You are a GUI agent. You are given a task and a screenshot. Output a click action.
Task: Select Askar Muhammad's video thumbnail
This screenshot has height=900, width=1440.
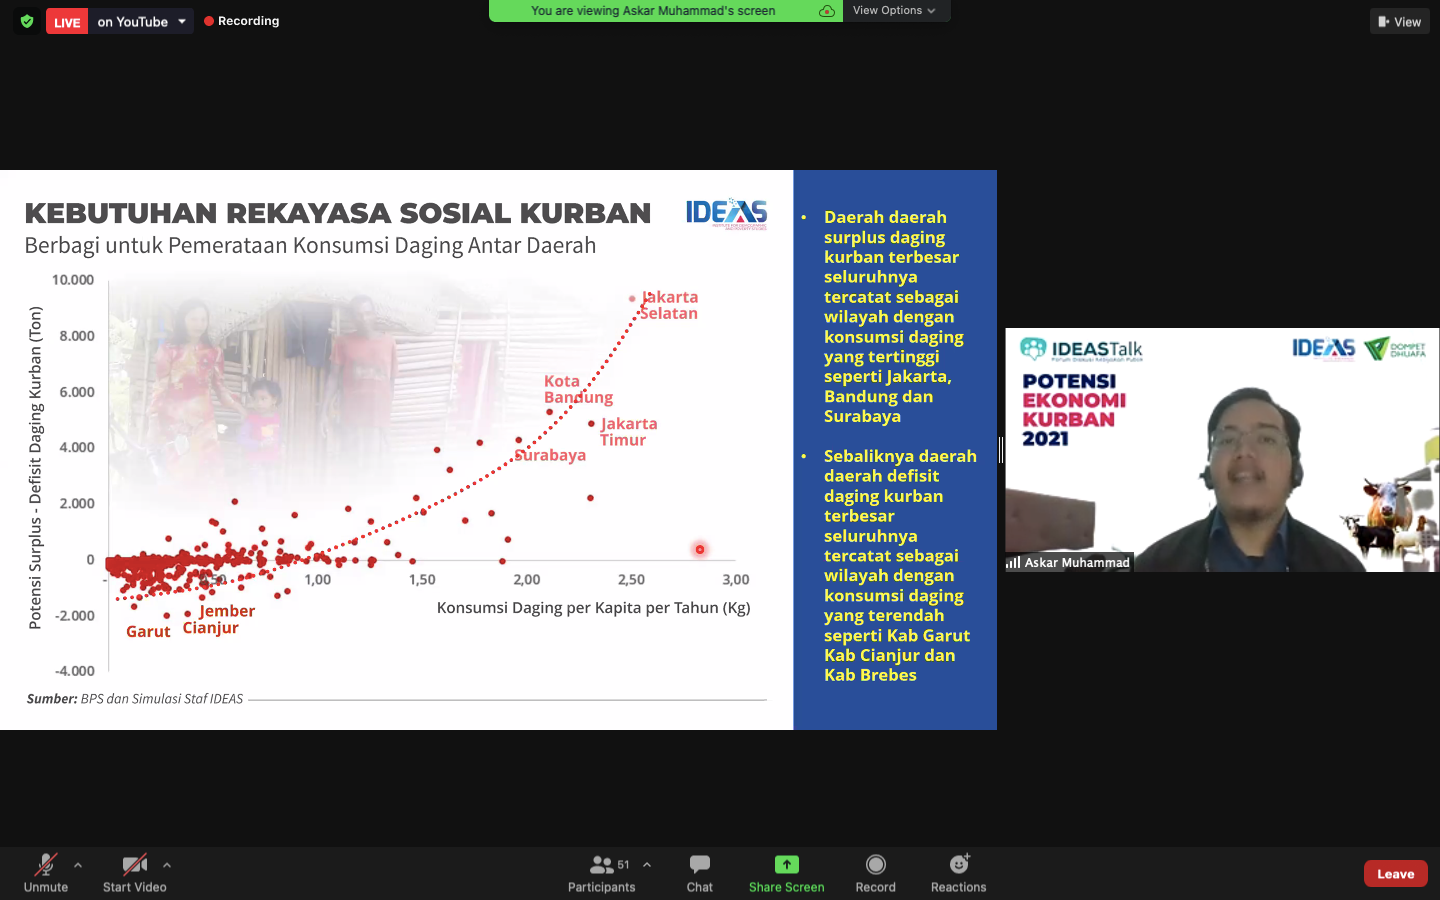(1222, 450)
